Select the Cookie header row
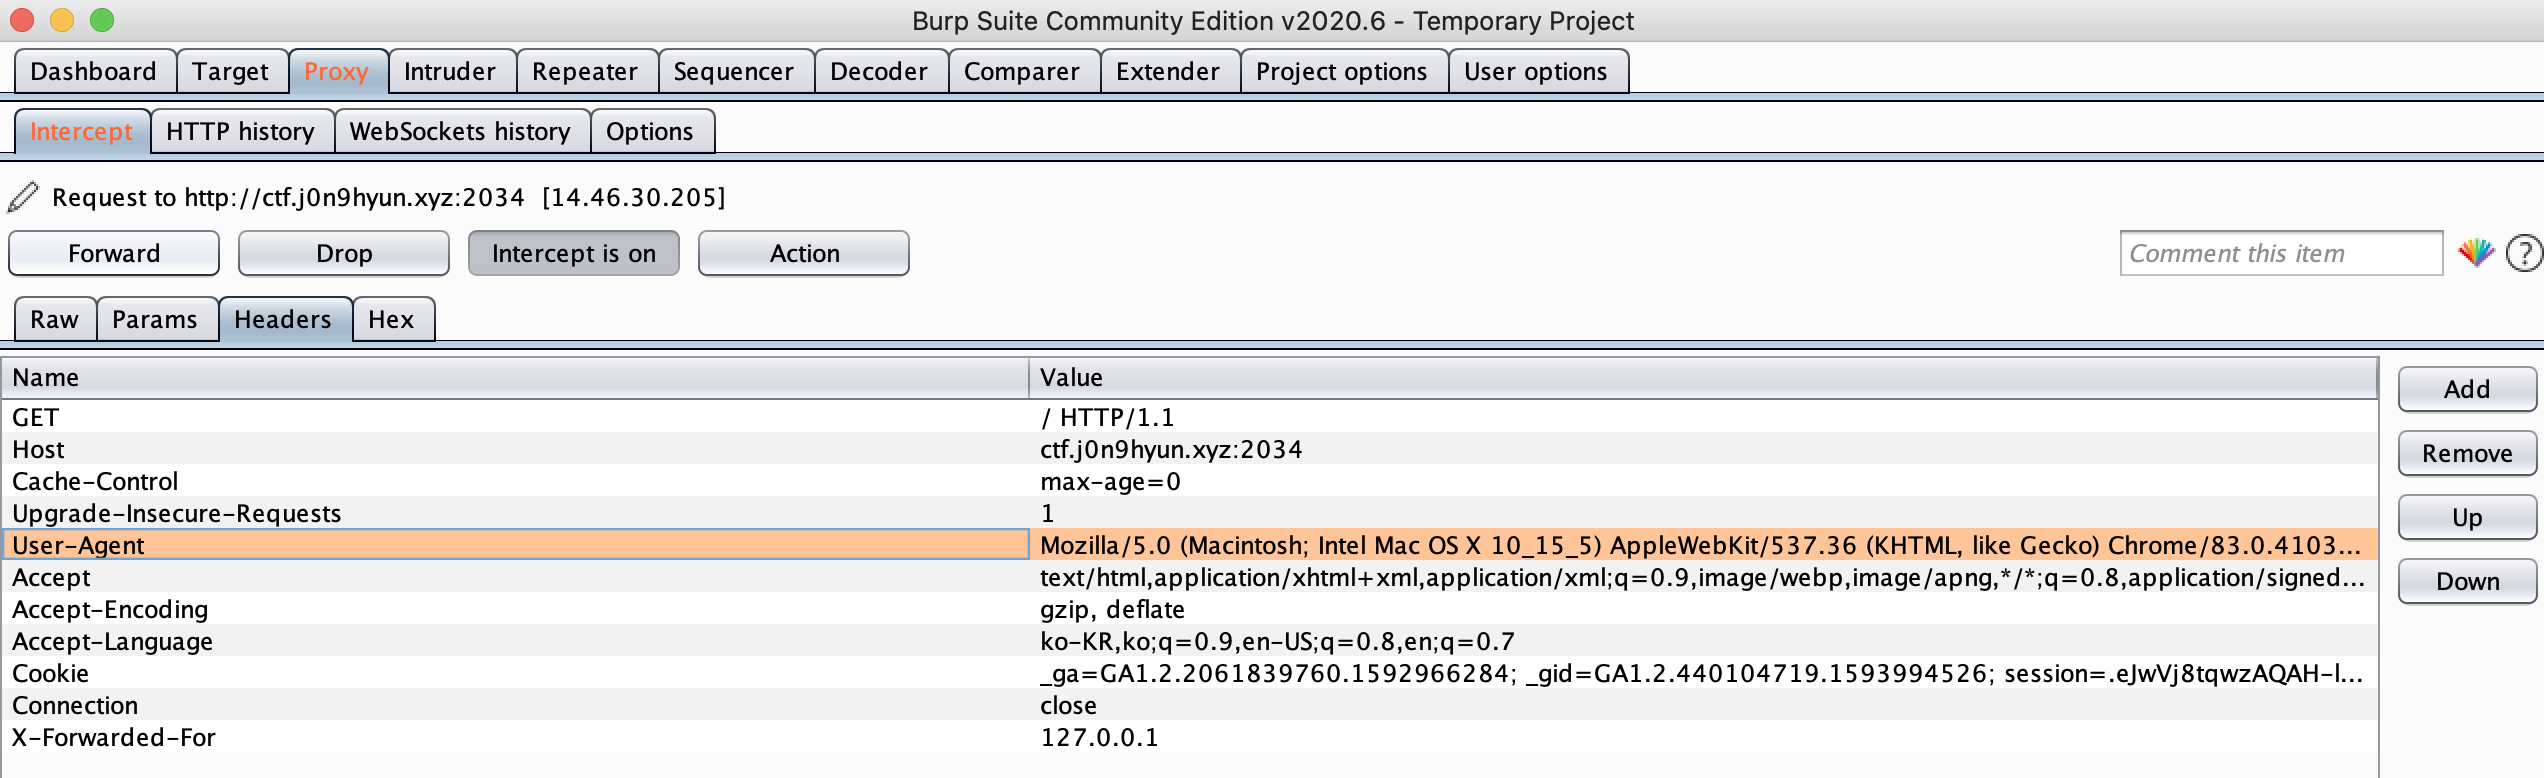 pyautogui.click(x=1189, y=673)
